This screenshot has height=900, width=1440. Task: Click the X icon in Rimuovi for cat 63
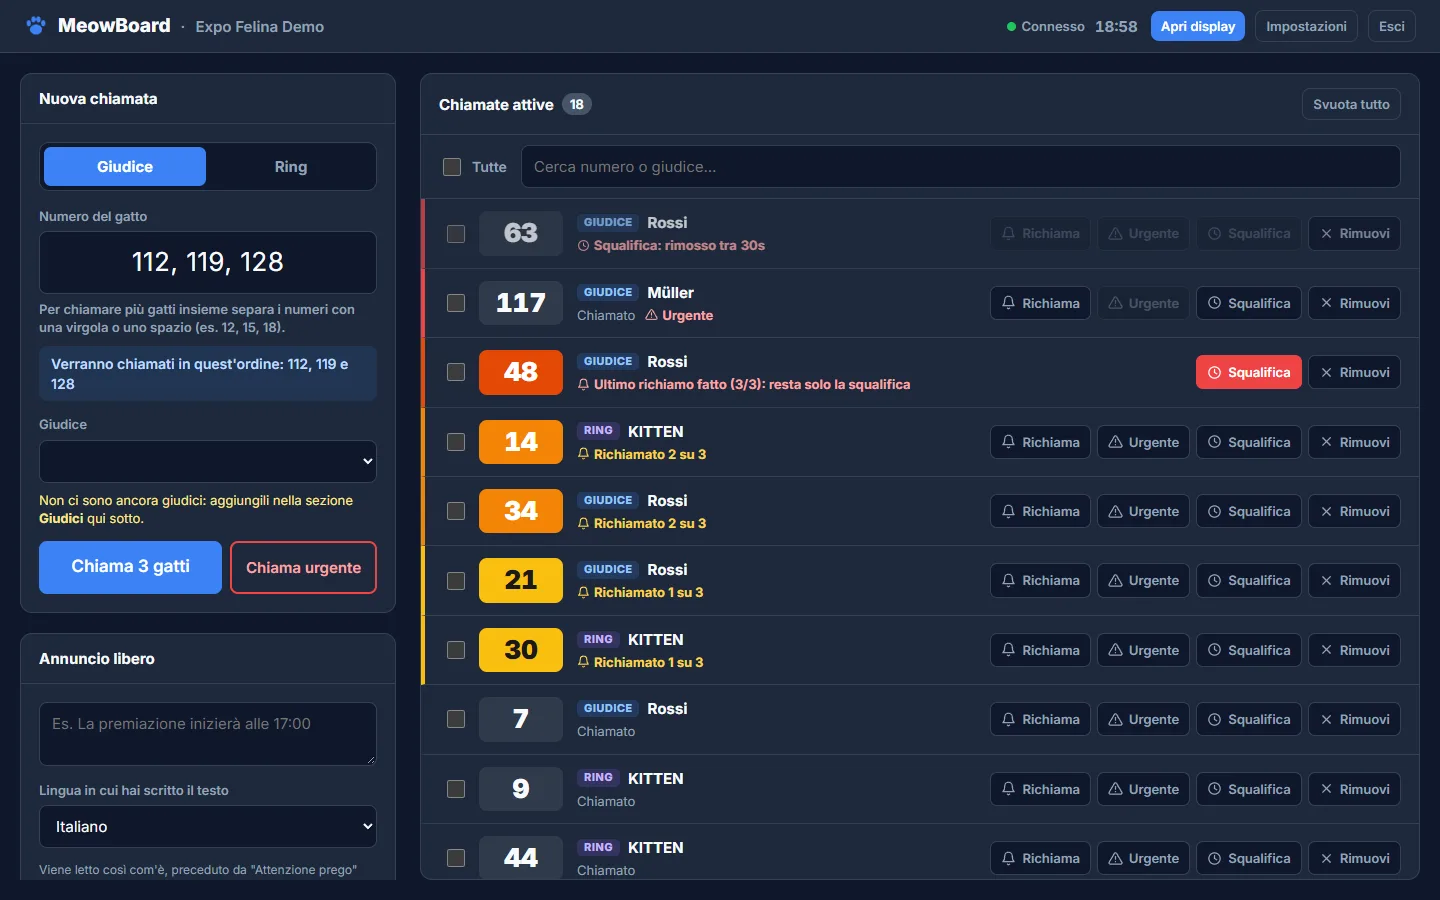click(x=1326, y=233)
